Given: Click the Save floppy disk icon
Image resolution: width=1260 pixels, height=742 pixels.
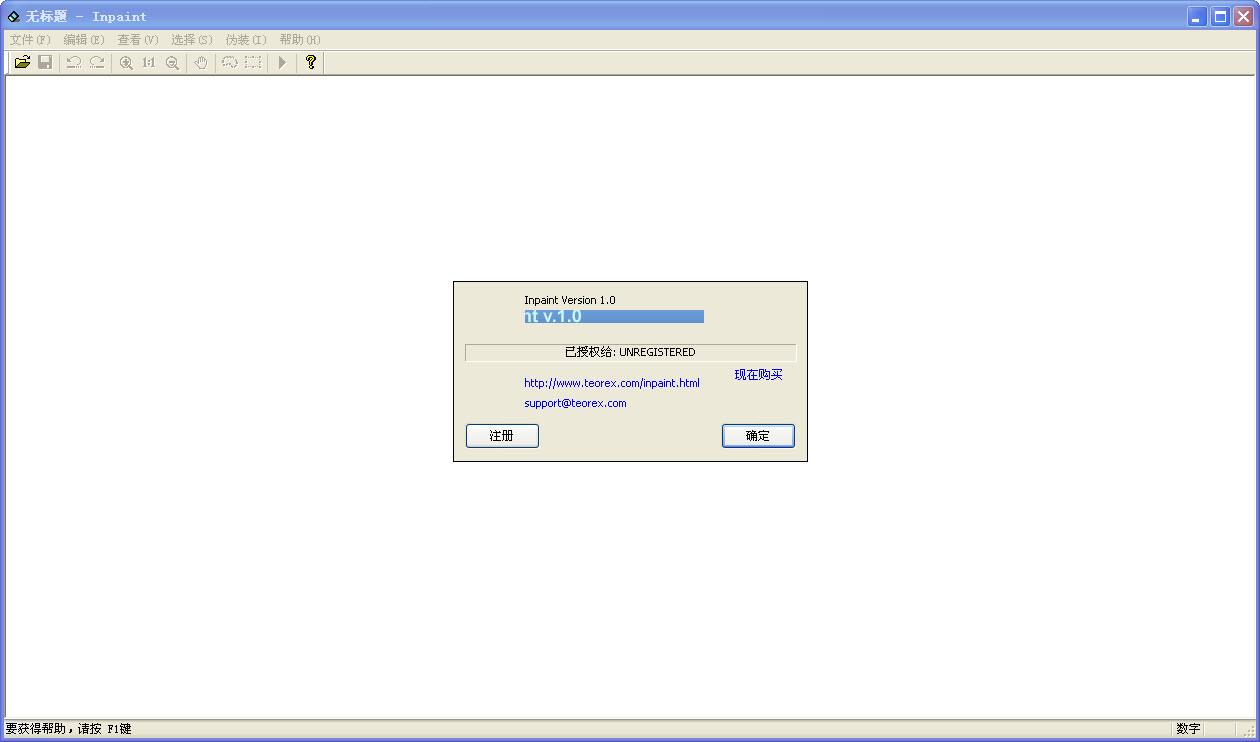Looking at the screenshot, I should [x=45, y=62].
